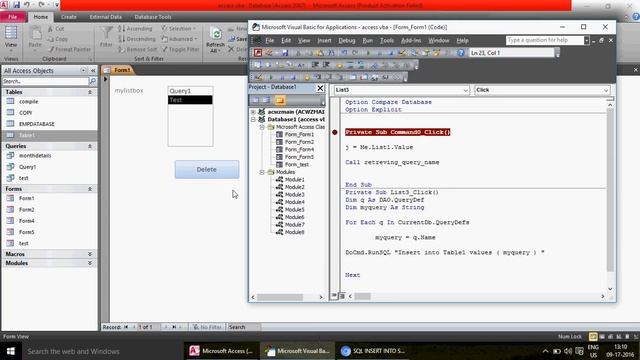This screenshot has width=640, height=360.
Task: Click the Design Mode icon in VBA toolbar
Action: click(x=402, y=53)
